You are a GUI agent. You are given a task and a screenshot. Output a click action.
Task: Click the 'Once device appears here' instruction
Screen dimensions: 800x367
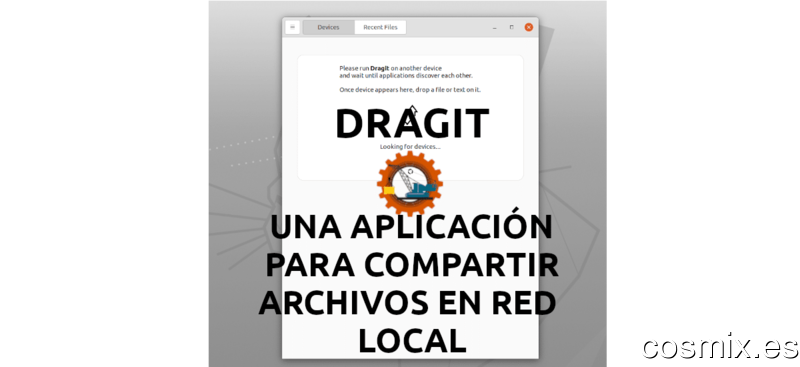pyautogui.click(x=410, y=90)
